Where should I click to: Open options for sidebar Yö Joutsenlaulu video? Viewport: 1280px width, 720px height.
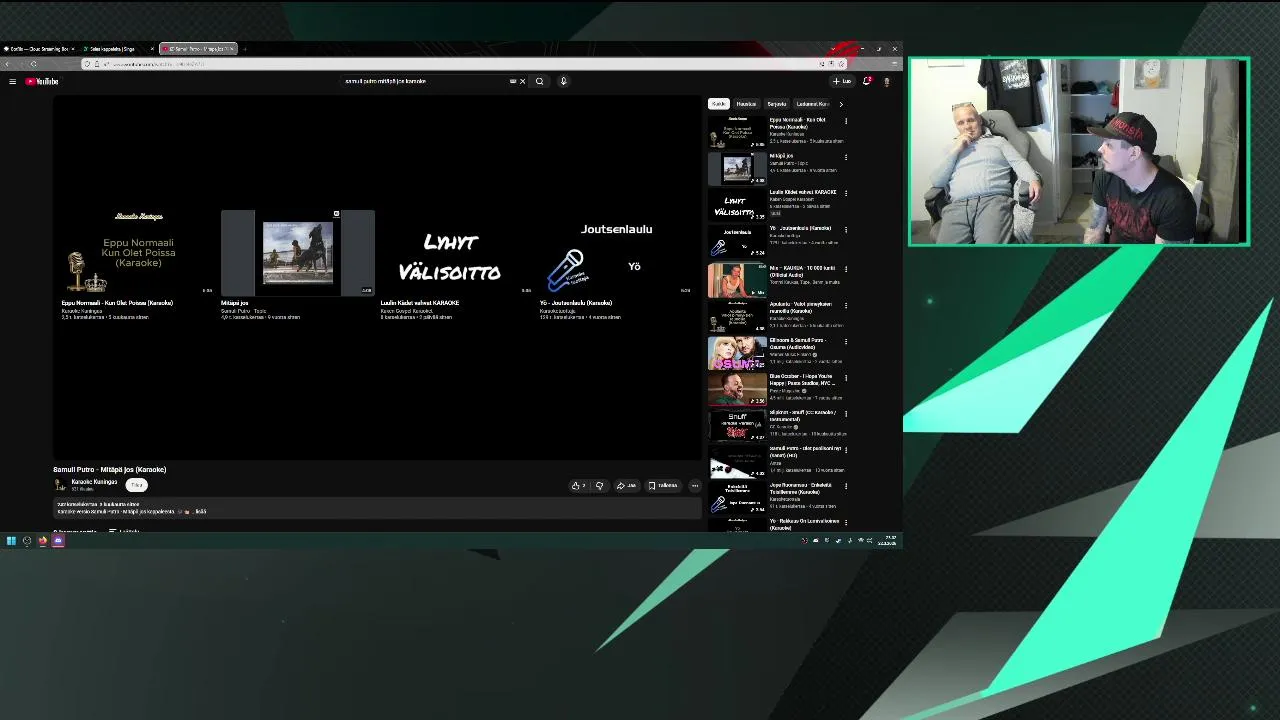pyautogui.click(x=846, y=229)
